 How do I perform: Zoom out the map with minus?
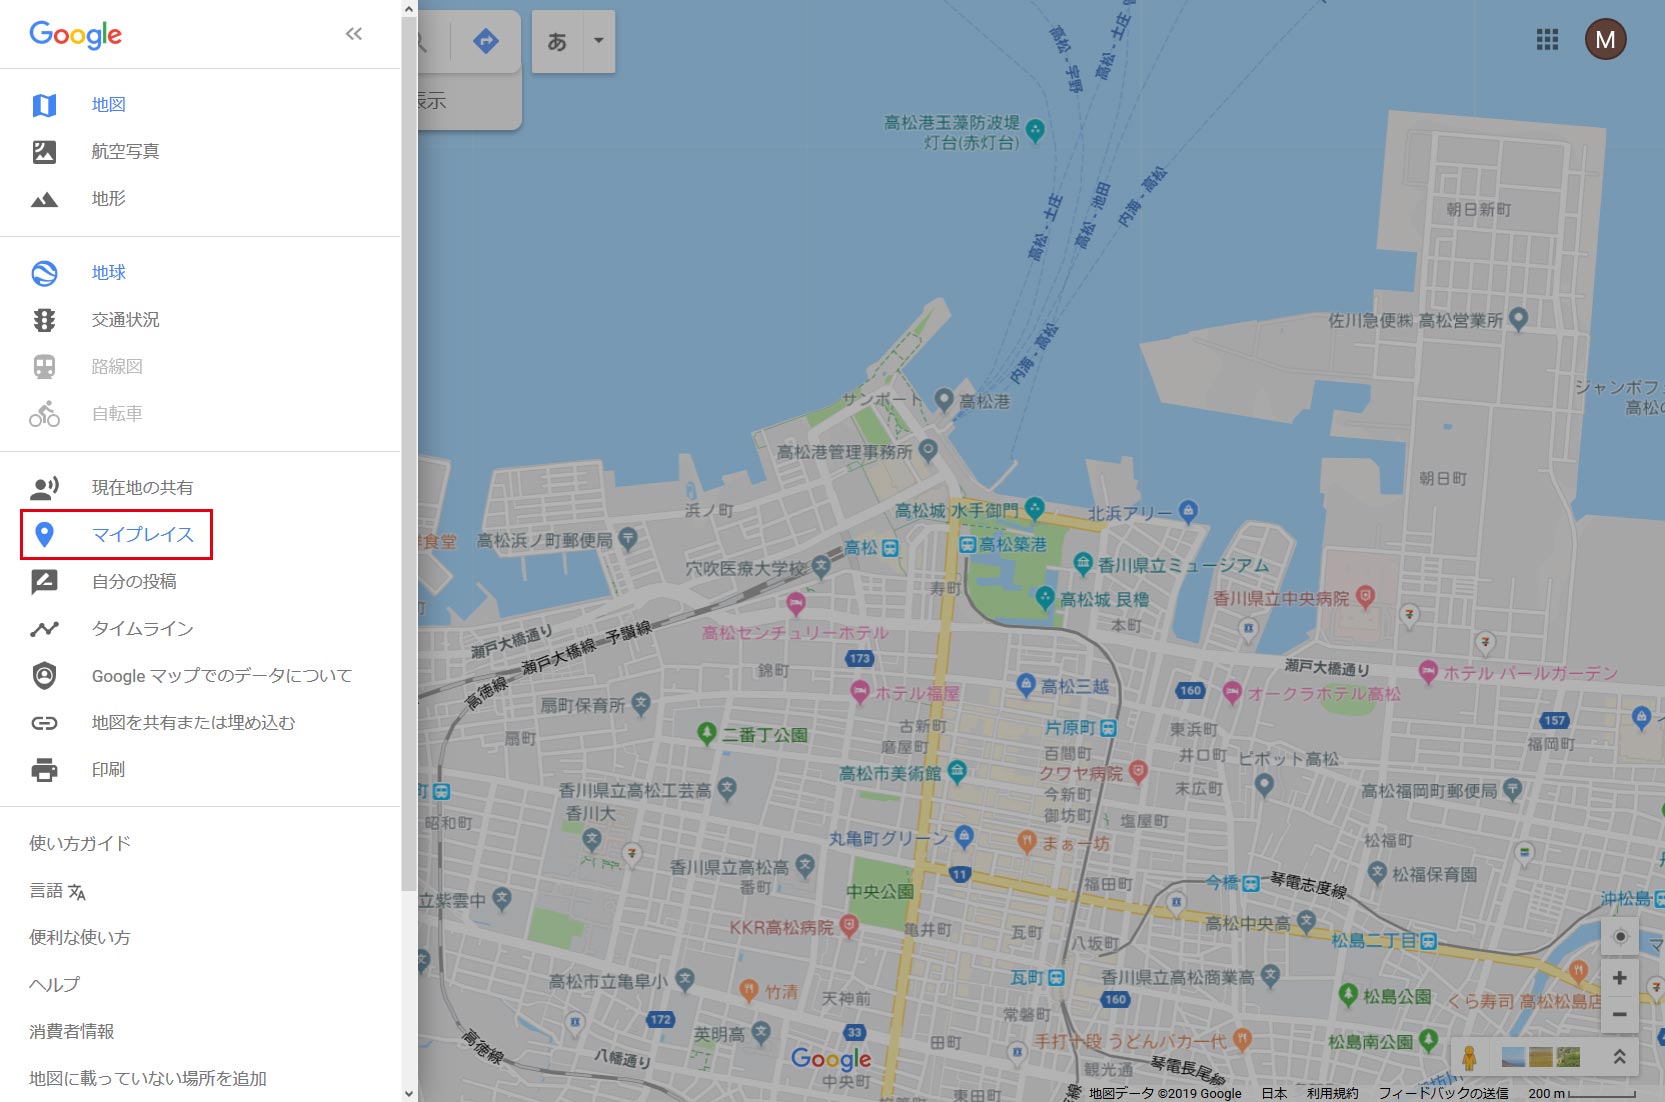pos(1620,1014)
